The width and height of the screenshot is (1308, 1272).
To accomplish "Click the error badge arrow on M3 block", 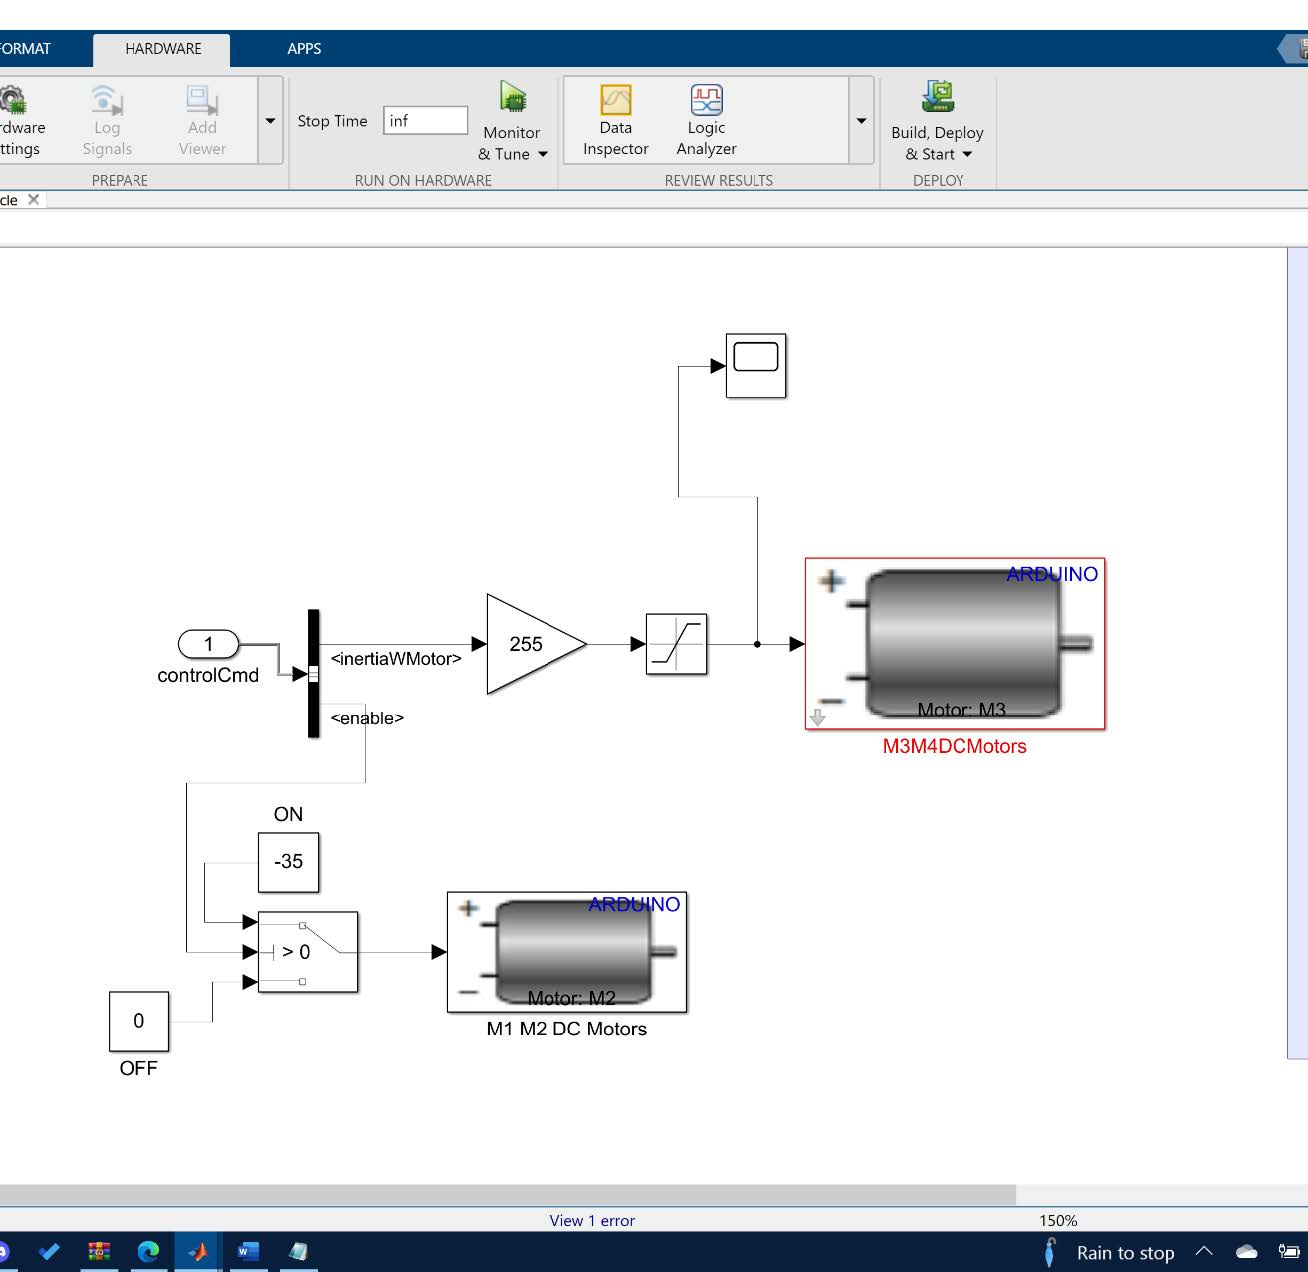I will [x=817, y=717].
